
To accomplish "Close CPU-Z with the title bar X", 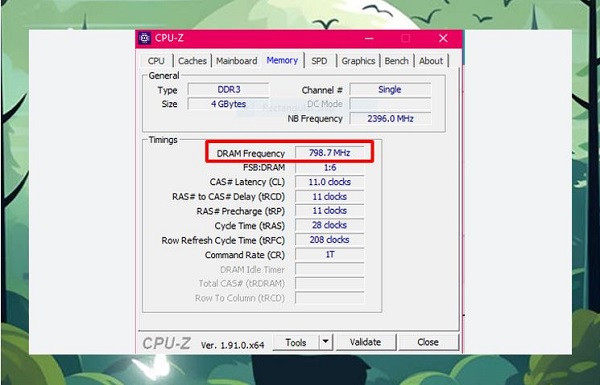I will click(x=443, y=38).
